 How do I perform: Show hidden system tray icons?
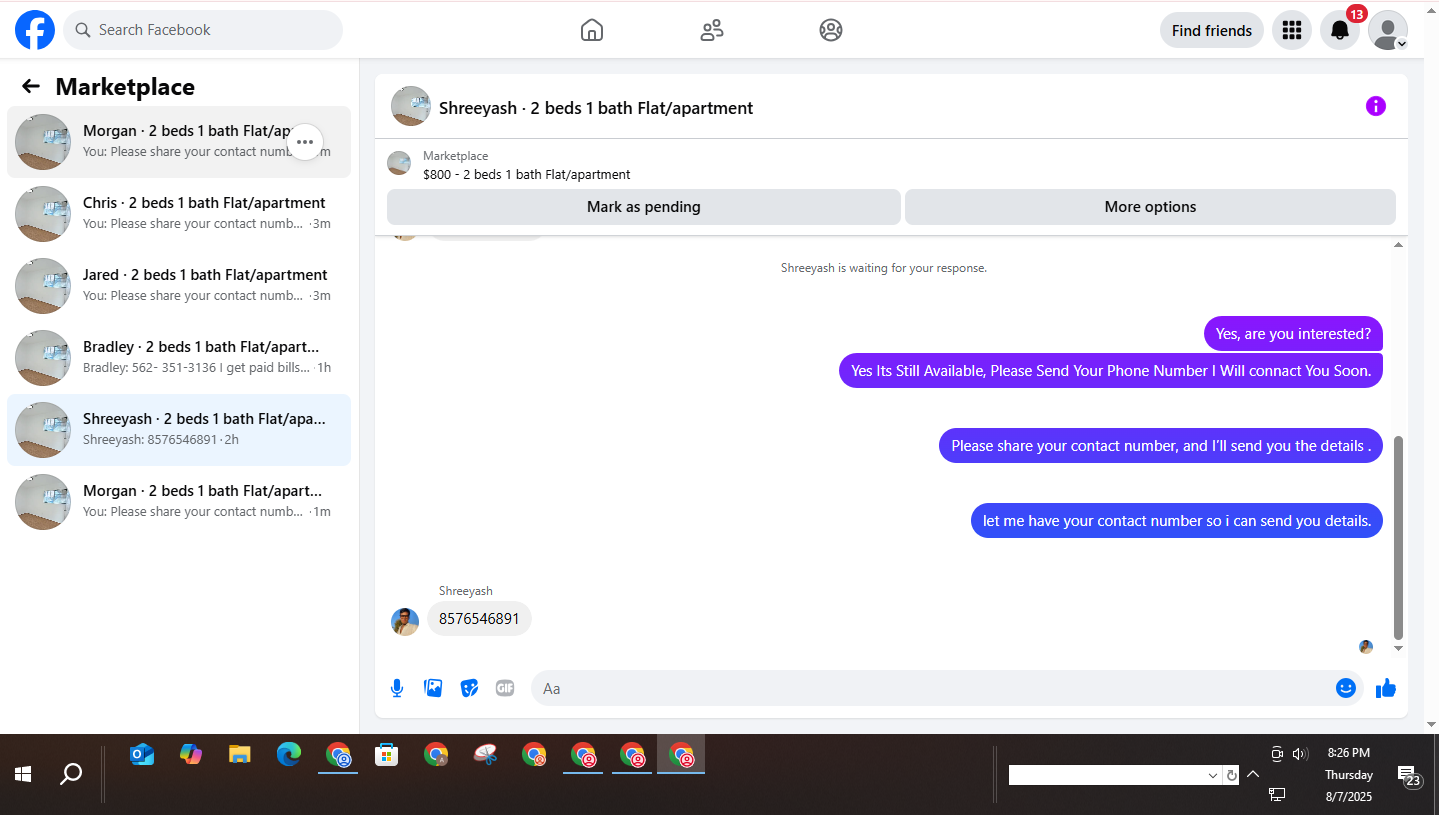1253,774
